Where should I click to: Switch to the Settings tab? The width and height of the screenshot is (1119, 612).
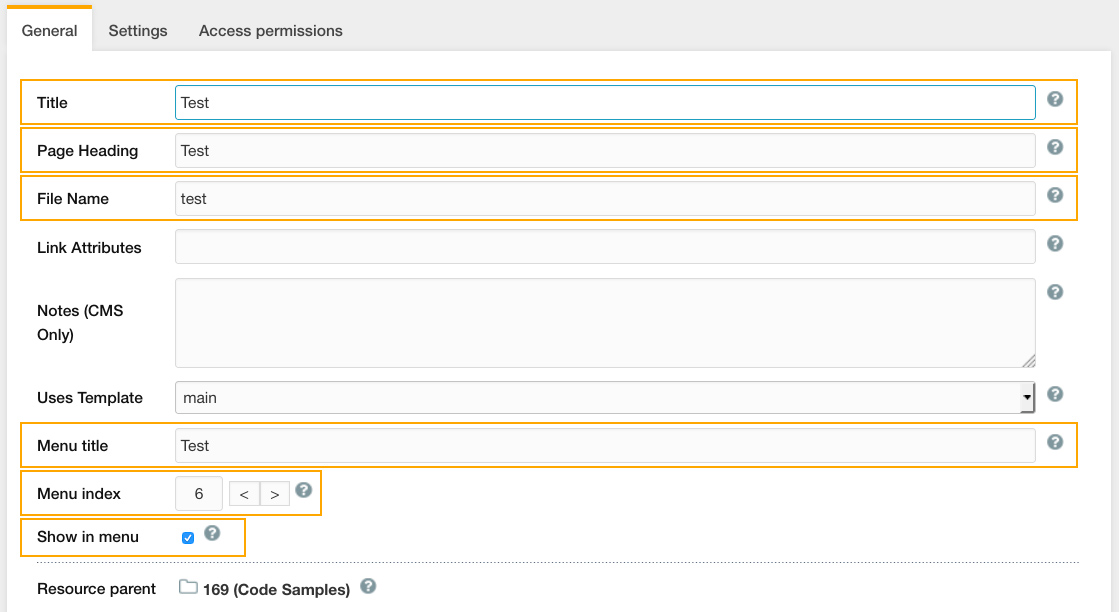[x=138, y=31]
